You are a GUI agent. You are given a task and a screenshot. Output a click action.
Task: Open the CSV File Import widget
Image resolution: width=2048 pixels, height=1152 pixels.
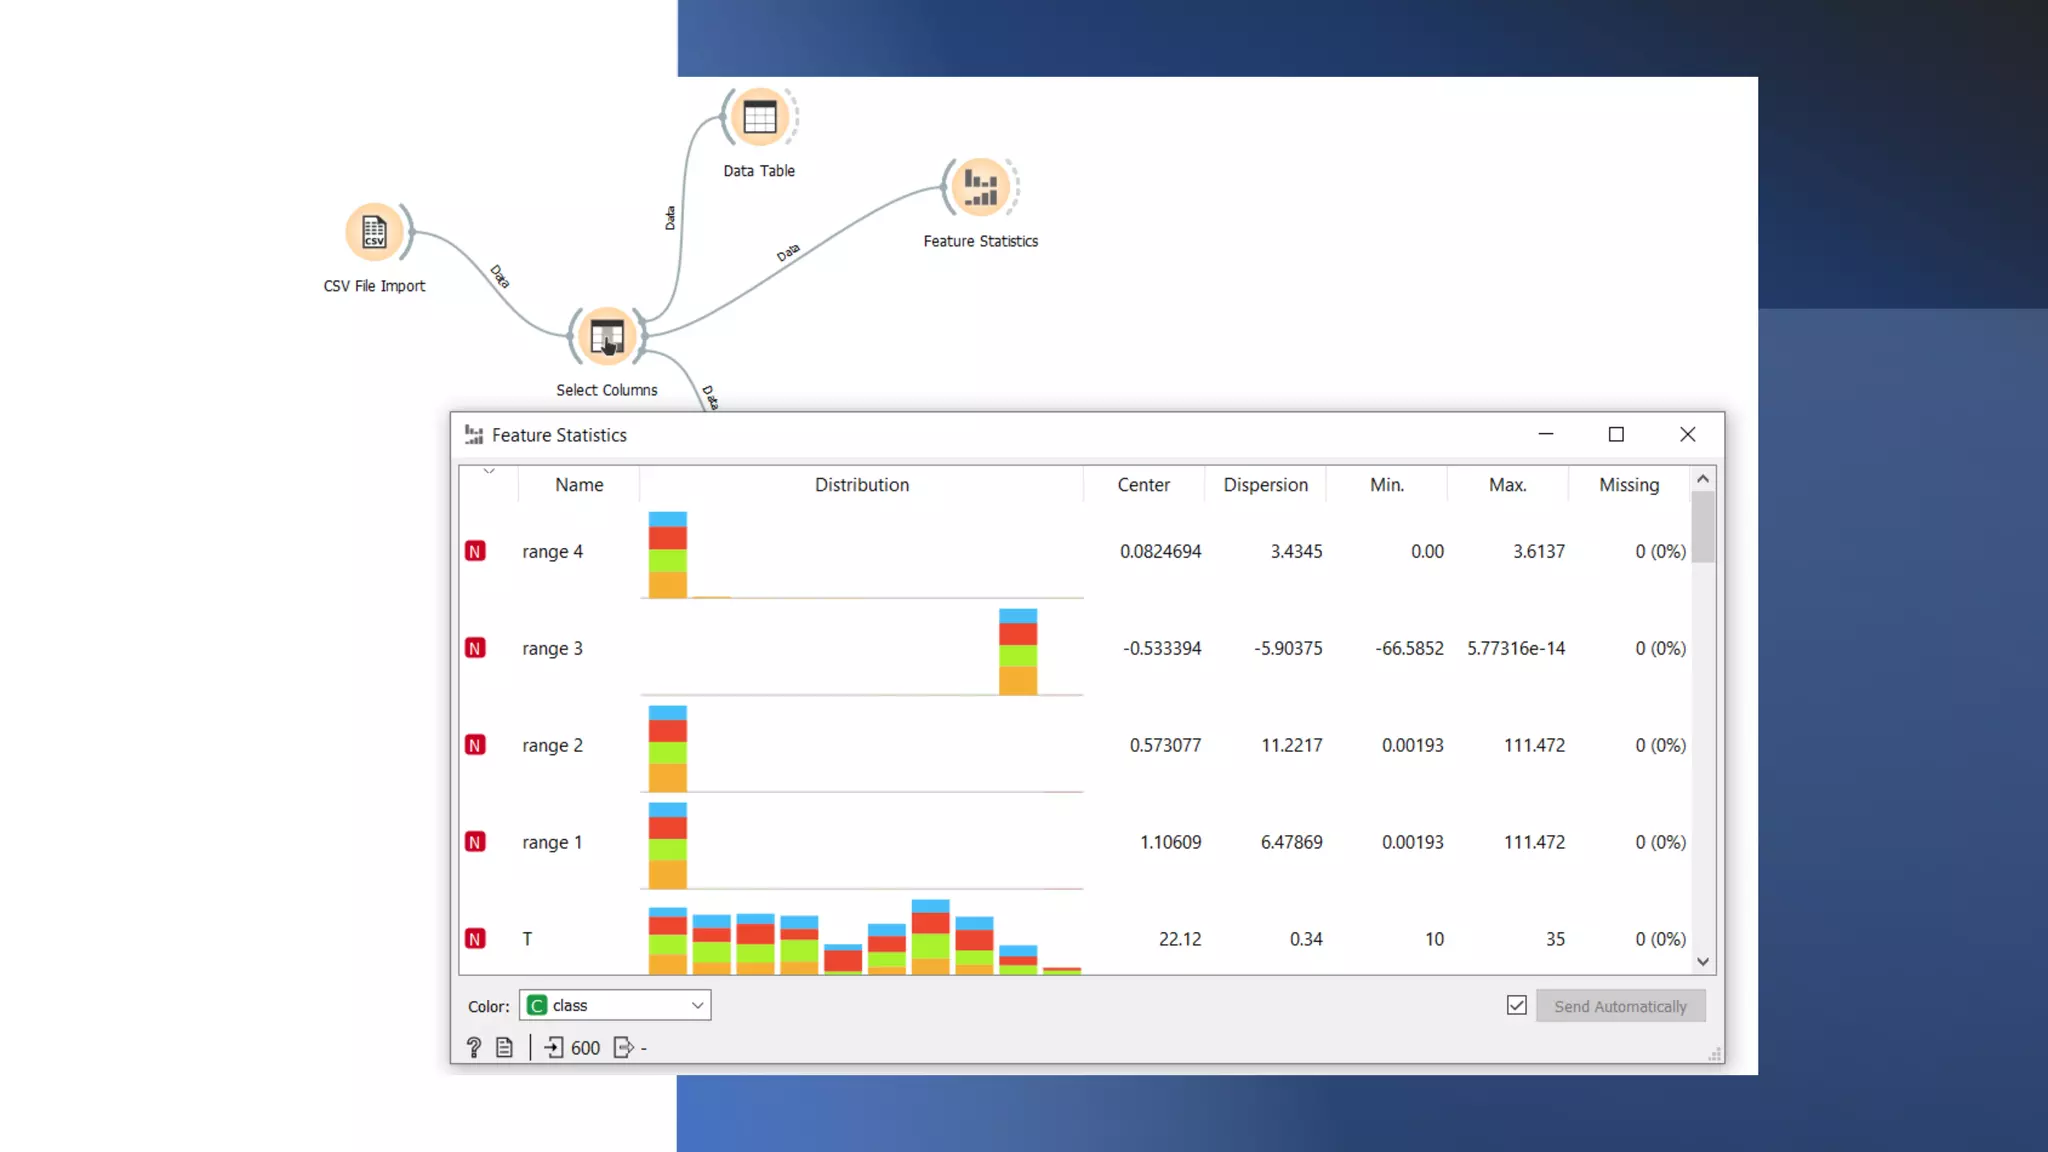[374, 232]
